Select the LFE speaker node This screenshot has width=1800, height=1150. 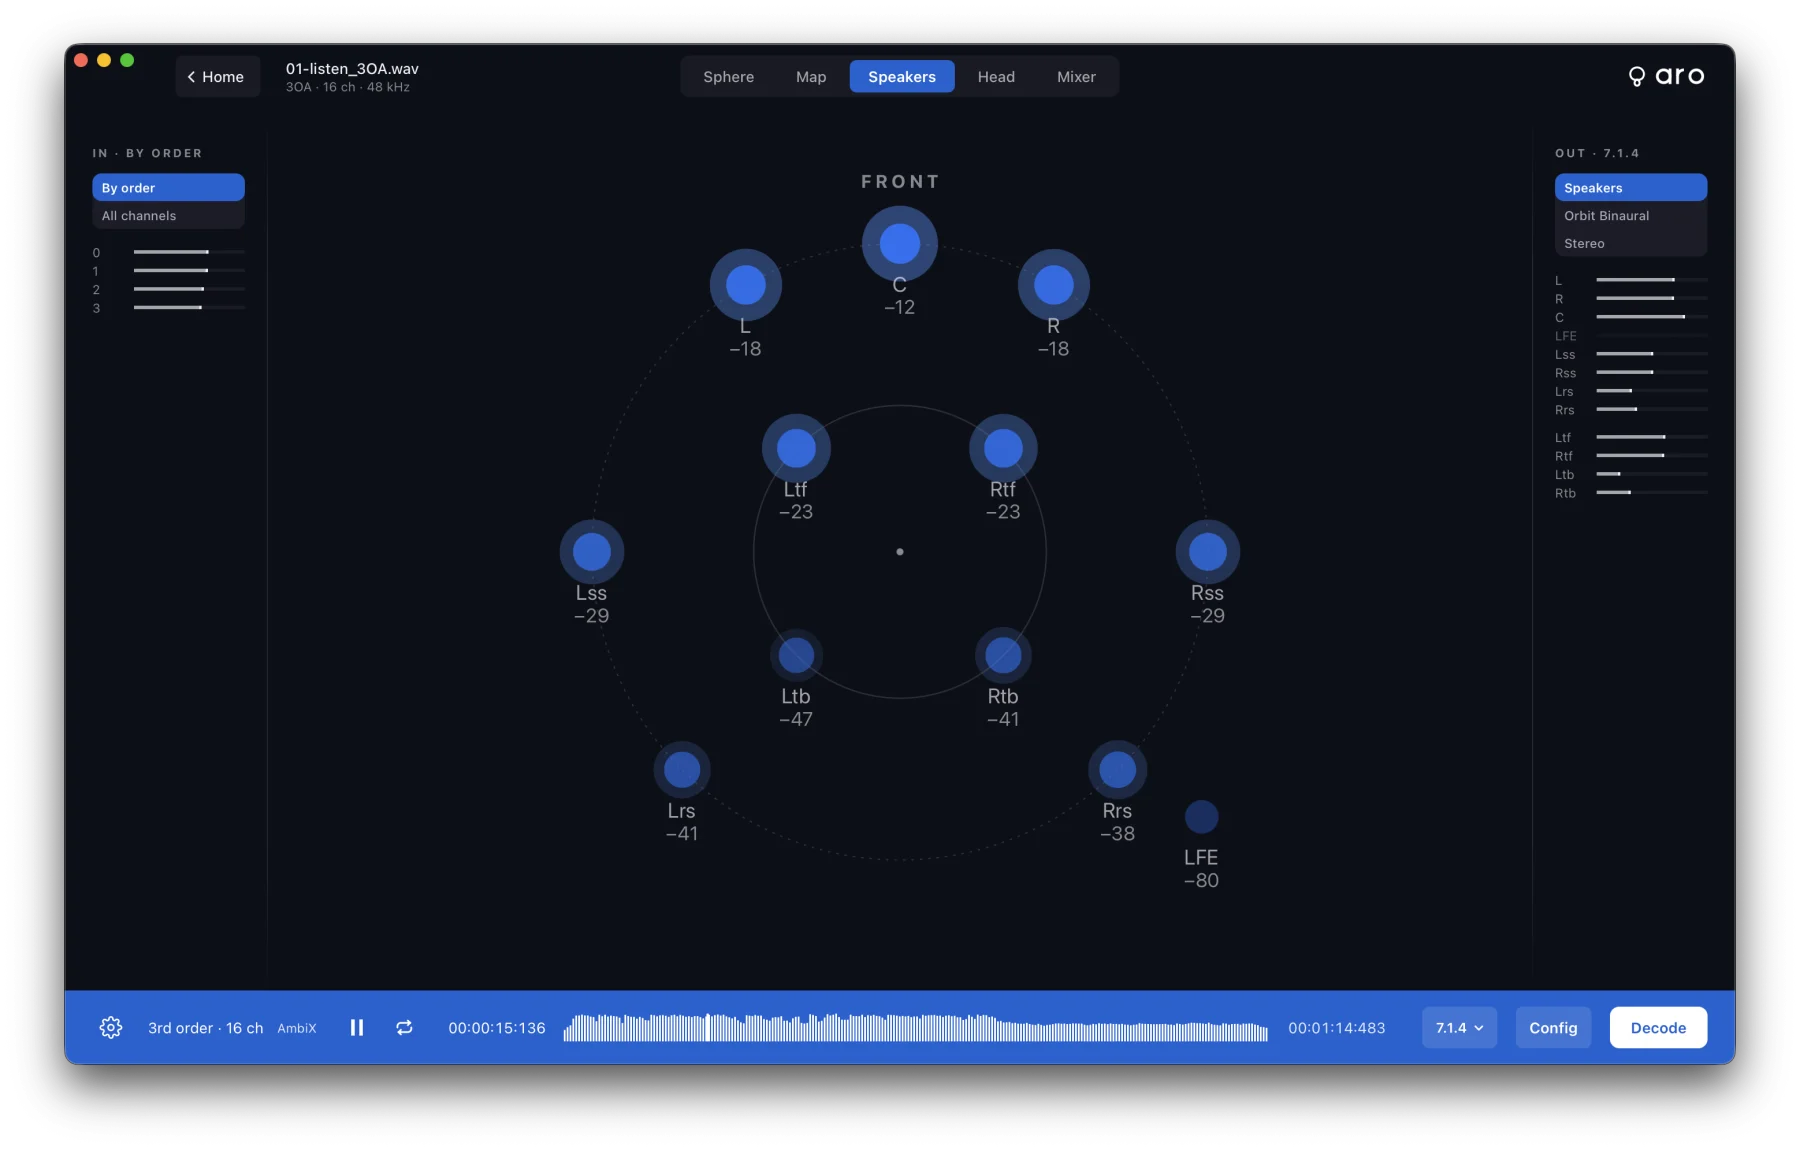(1201, 817)
